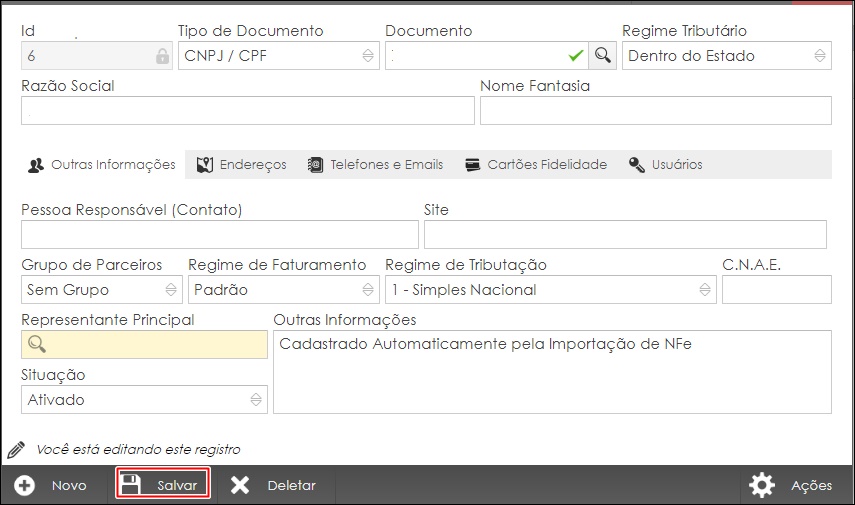Click the lock icon in Id field
Viewport: 855px width, 505px height.
162,56
